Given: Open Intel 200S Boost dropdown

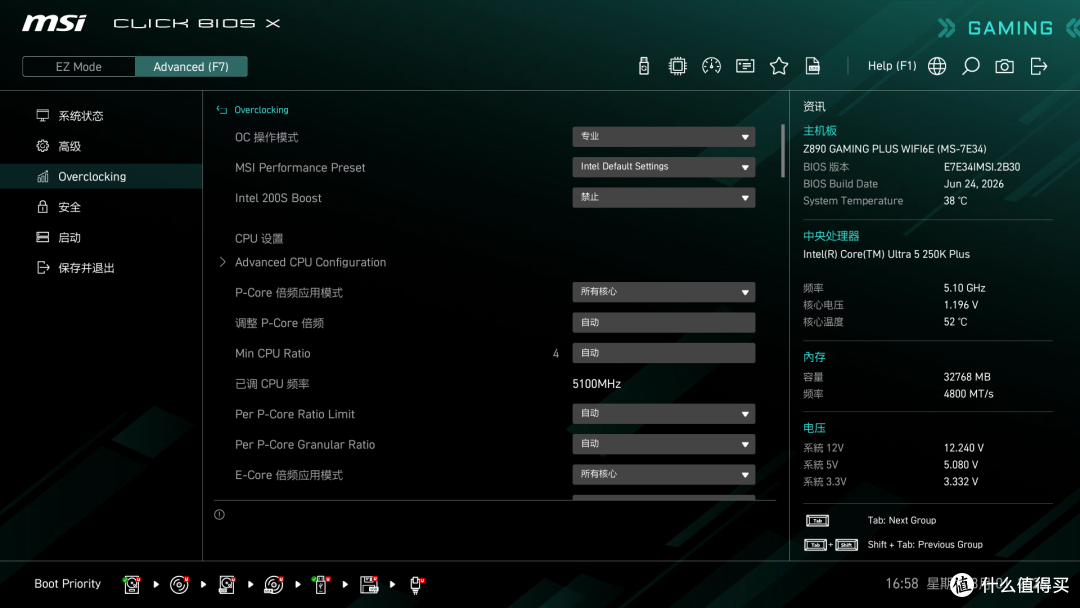Looking at the screenshot, I should 663,197.
